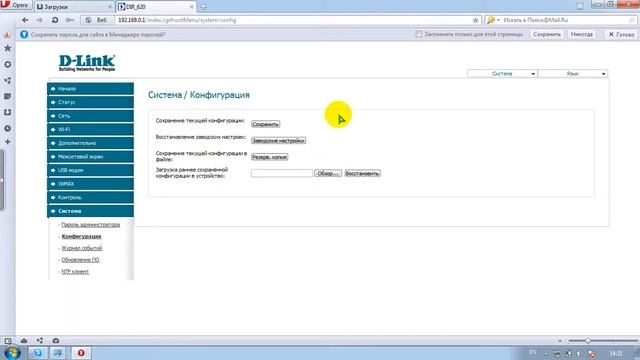Expand the Система dropdown at top right

point(502,73)
